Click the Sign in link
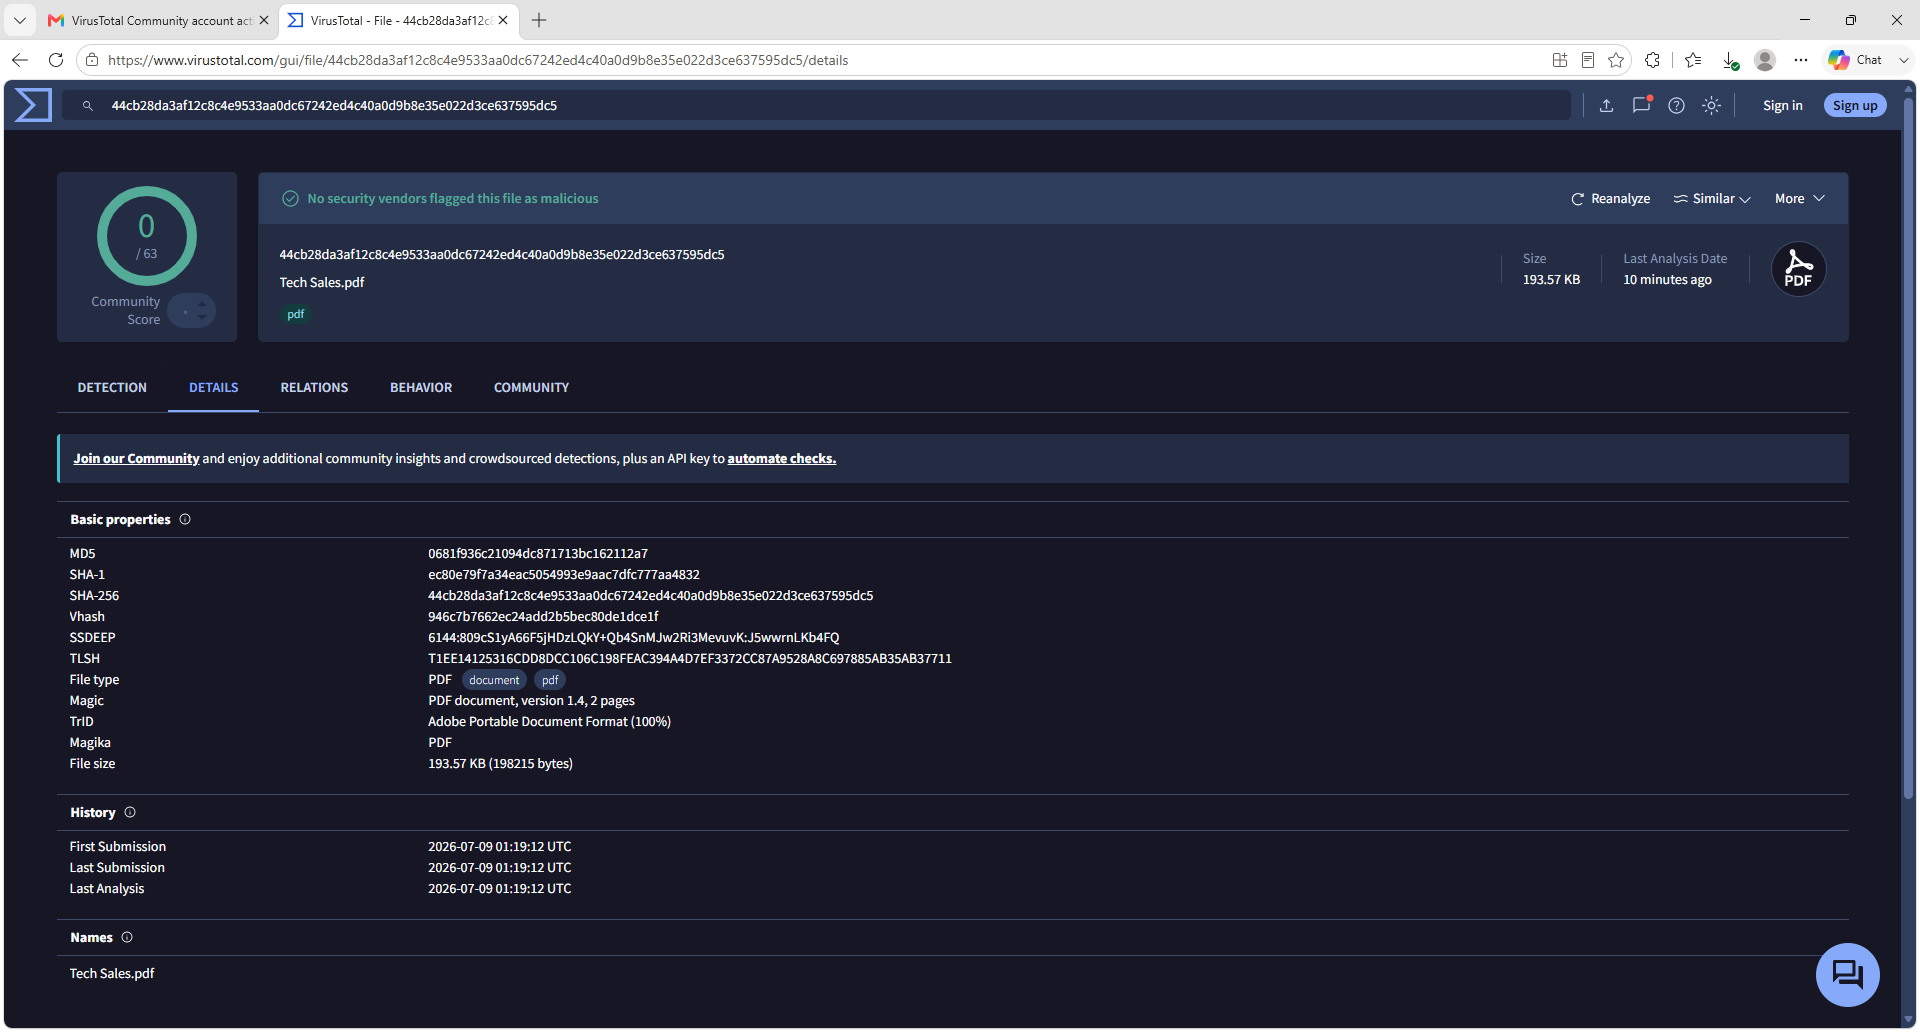Viewport: 1920px width, 1032px height. 1782,105
